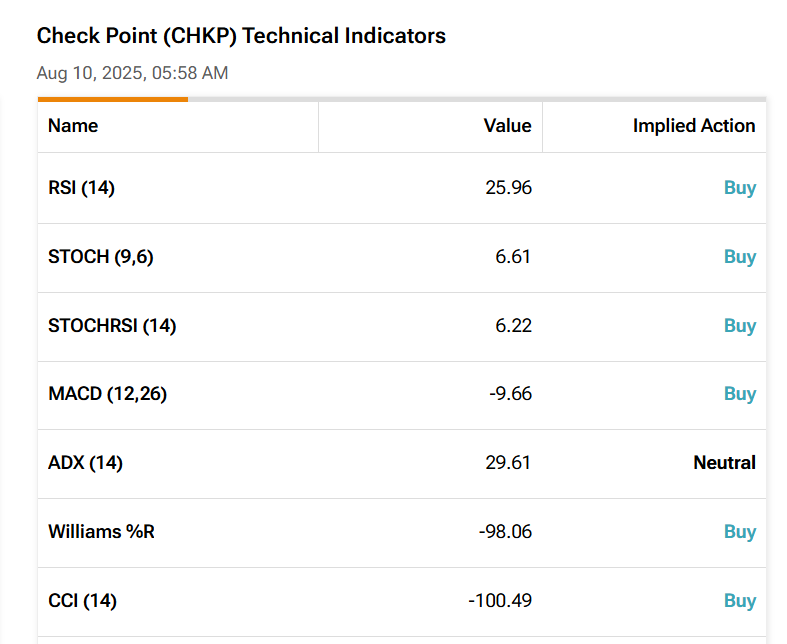Click the MACD value of -9.66
Screen dimensions: 787x644
point(510,394)
